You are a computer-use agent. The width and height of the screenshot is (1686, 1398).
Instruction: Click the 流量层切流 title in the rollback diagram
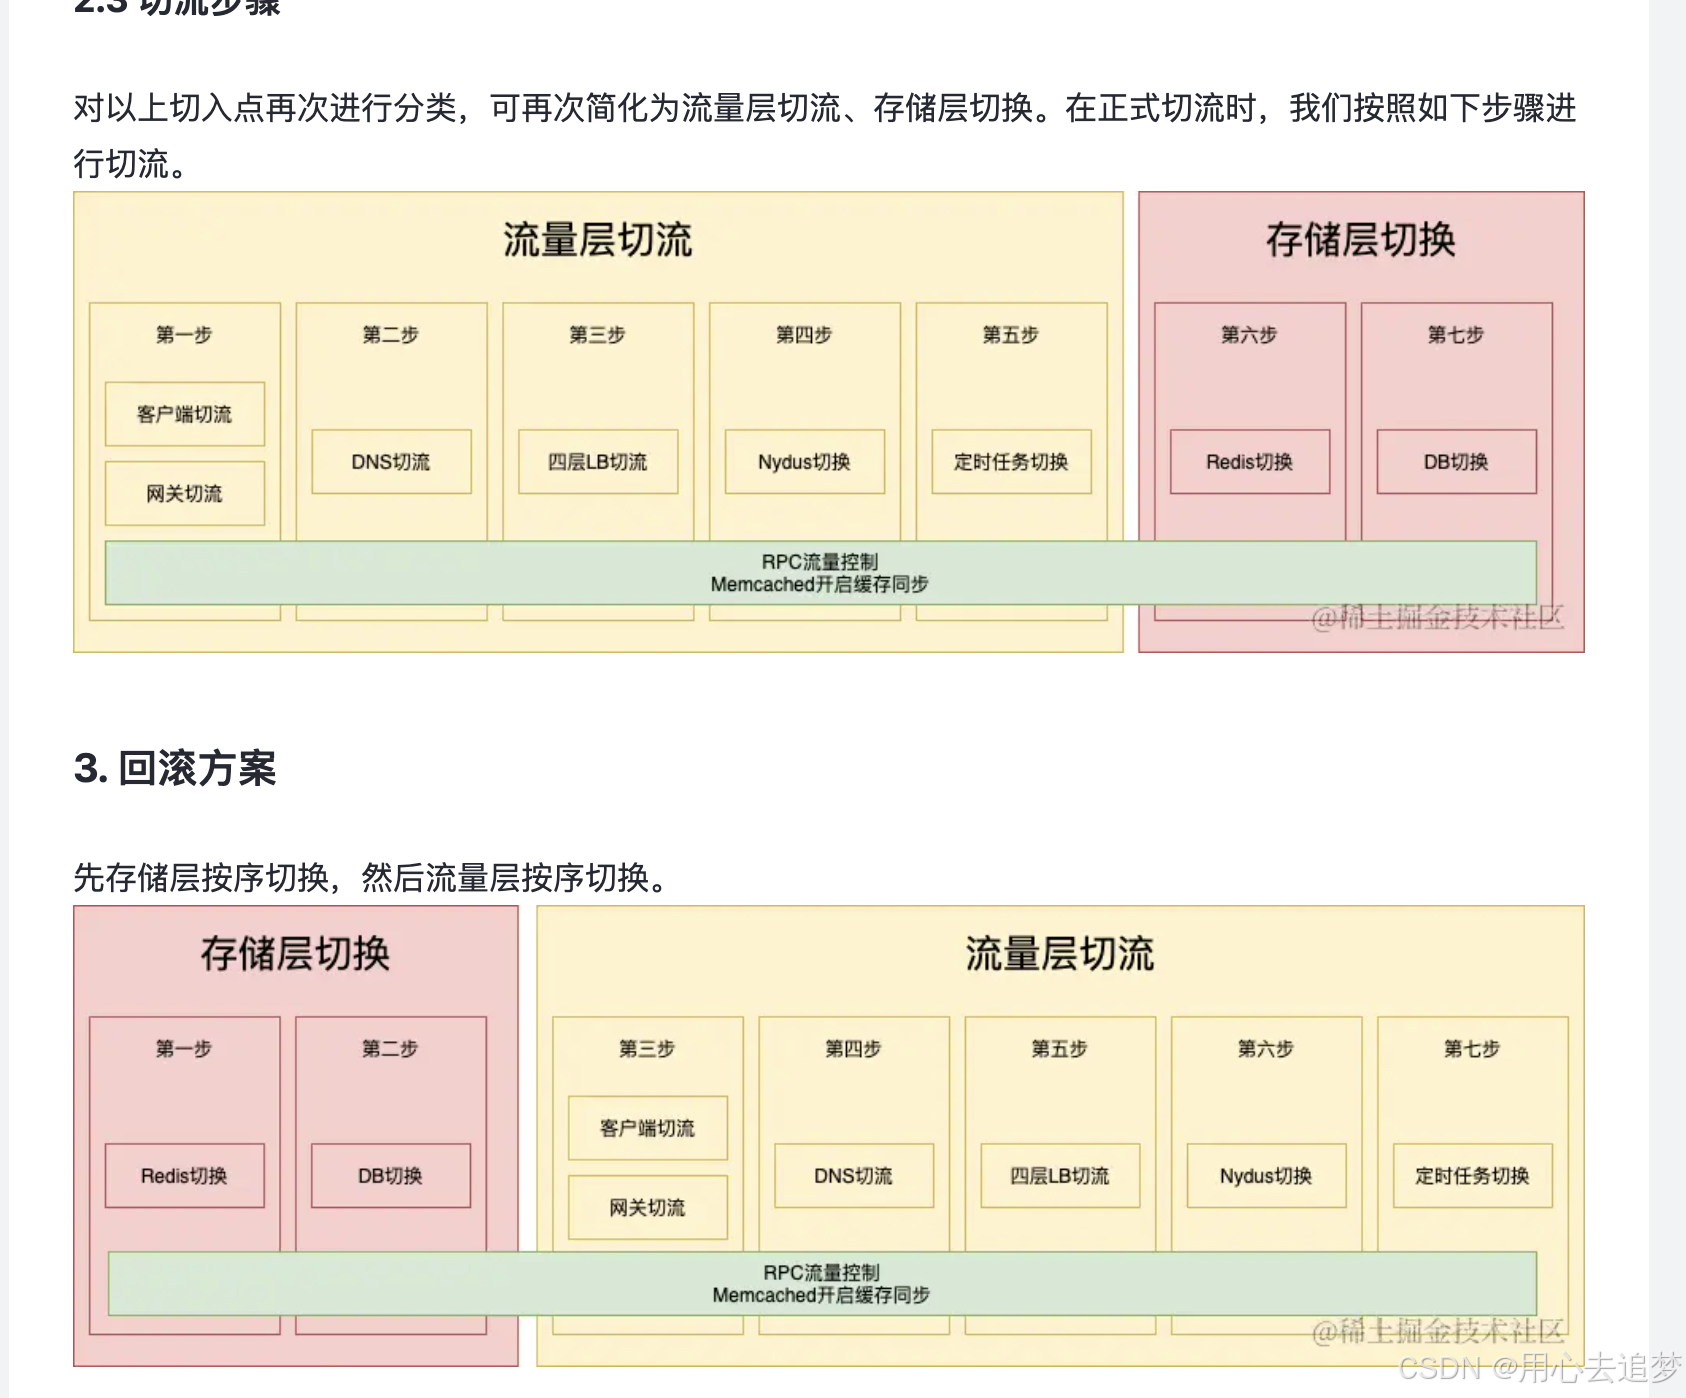pos(1060,953)
